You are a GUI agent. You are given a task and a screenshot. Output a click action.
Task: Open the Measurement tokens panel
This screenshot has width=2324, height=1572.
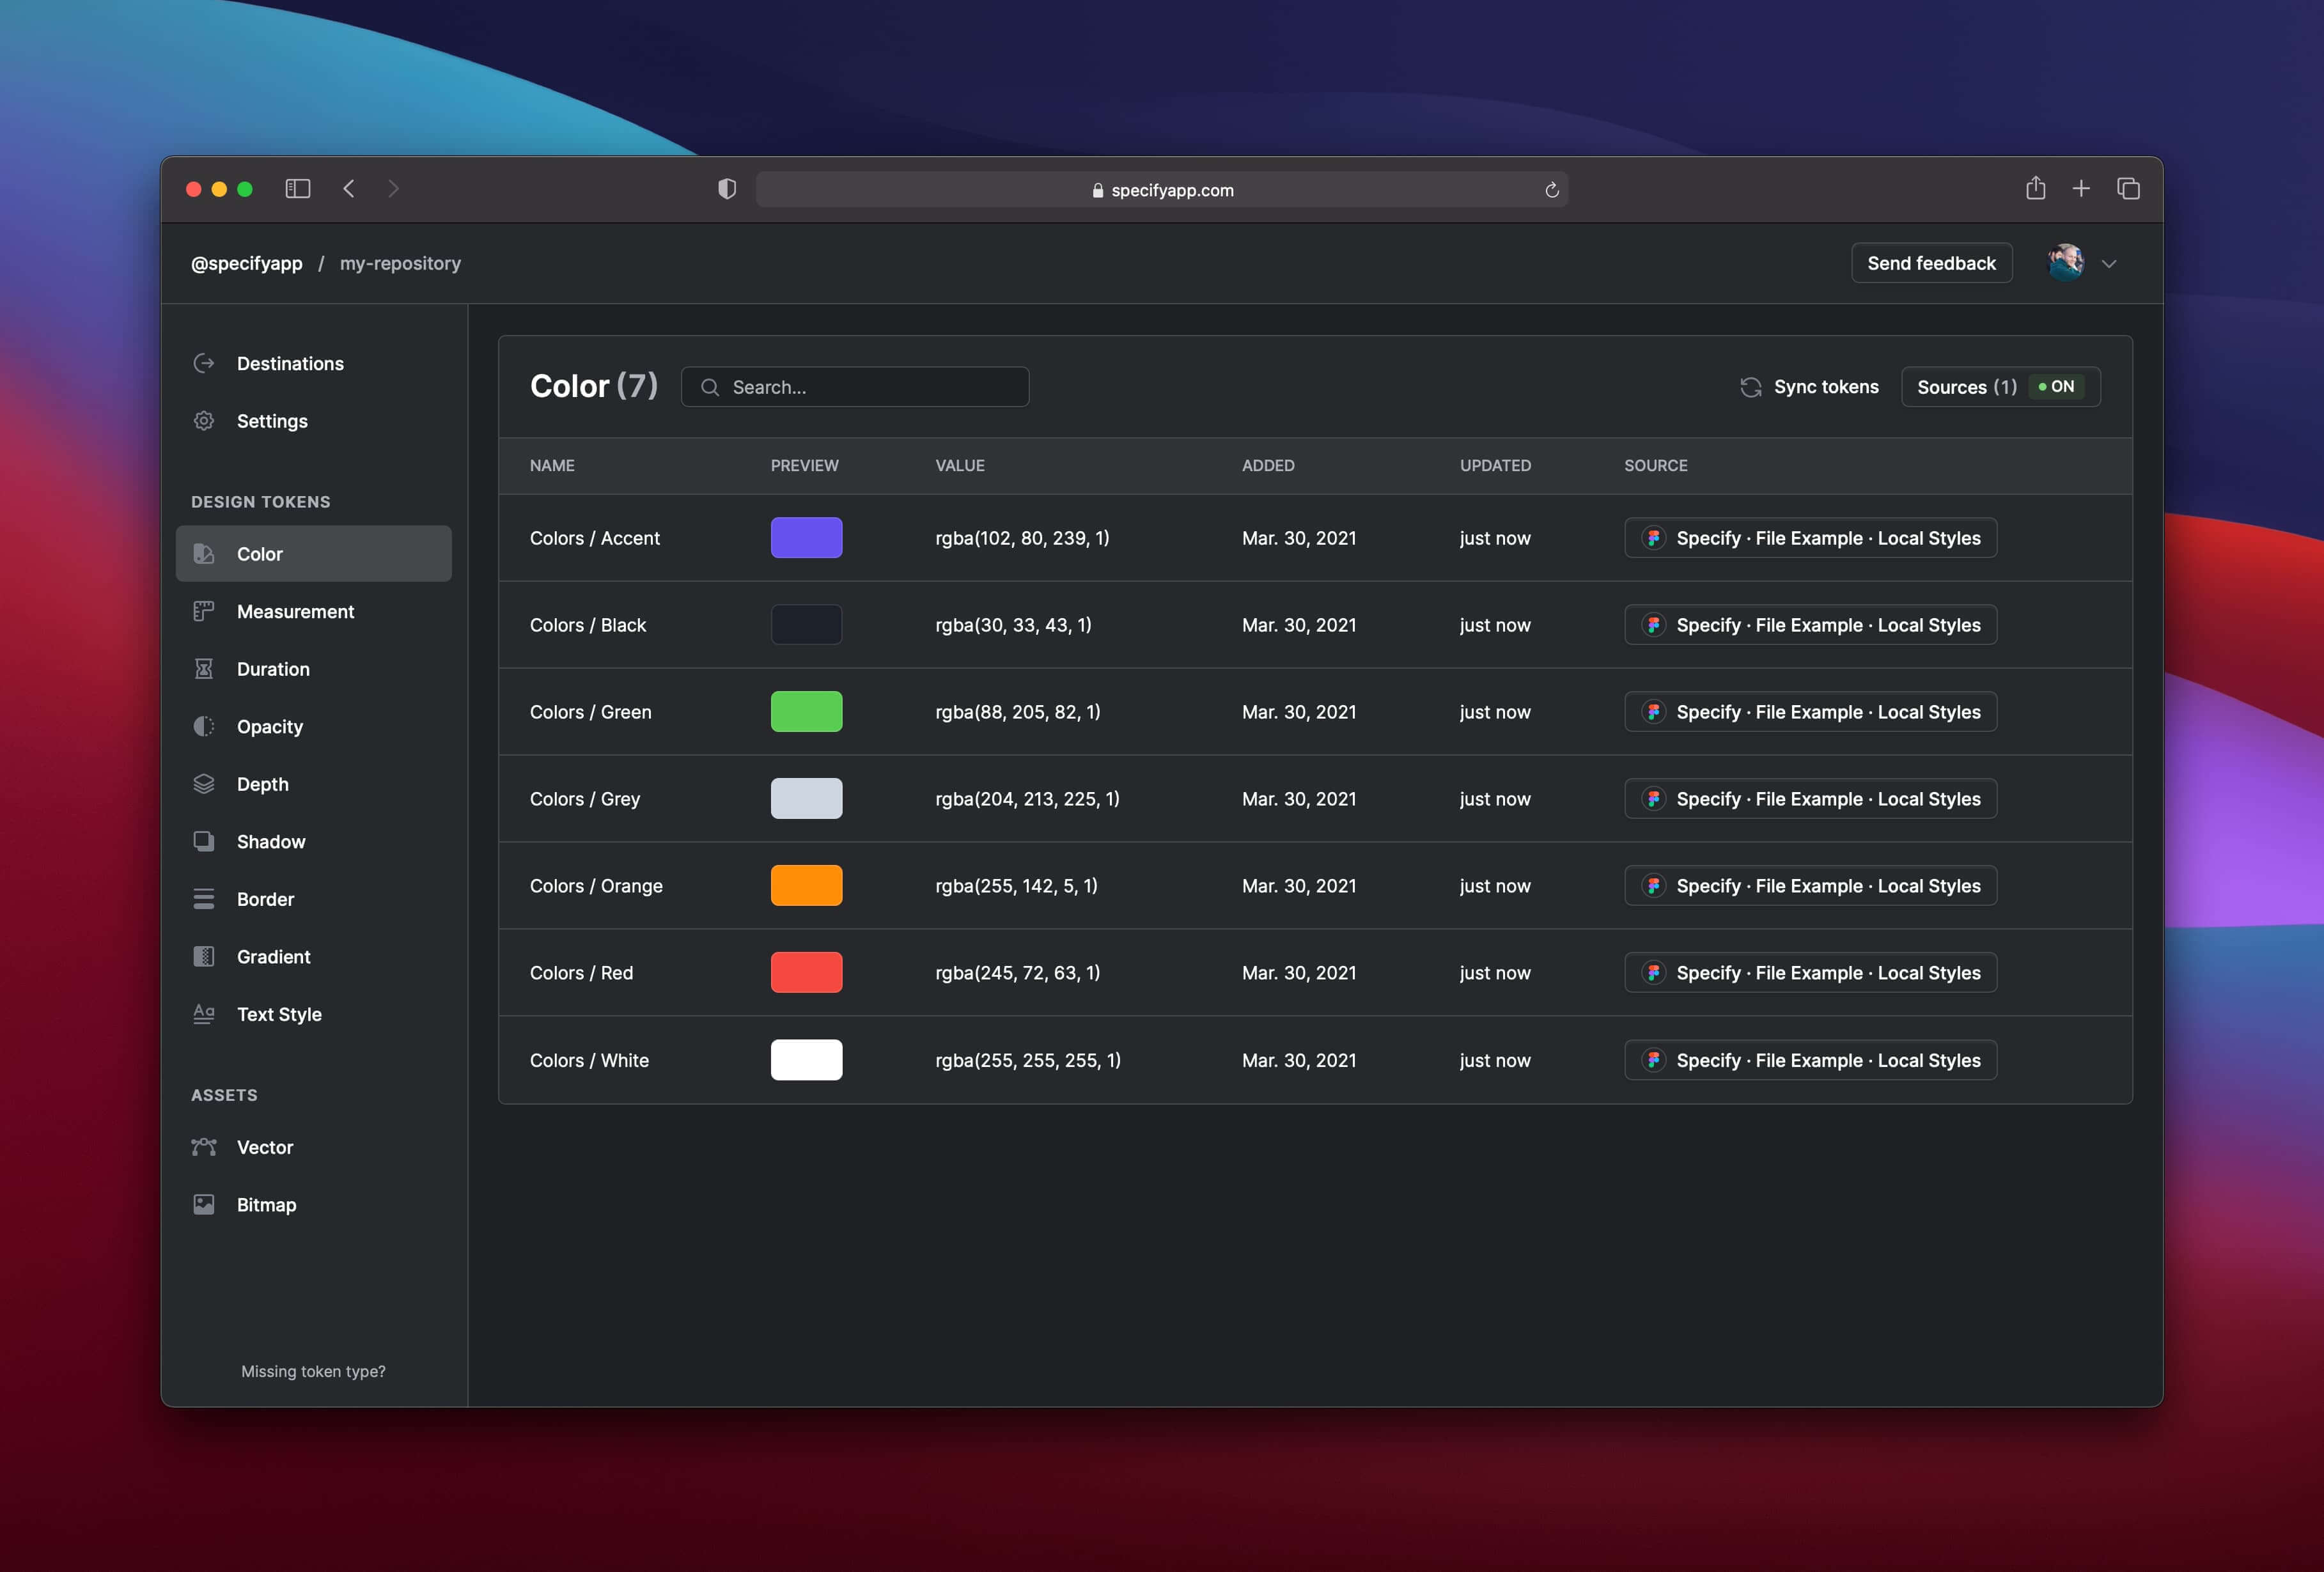point(295,611)
